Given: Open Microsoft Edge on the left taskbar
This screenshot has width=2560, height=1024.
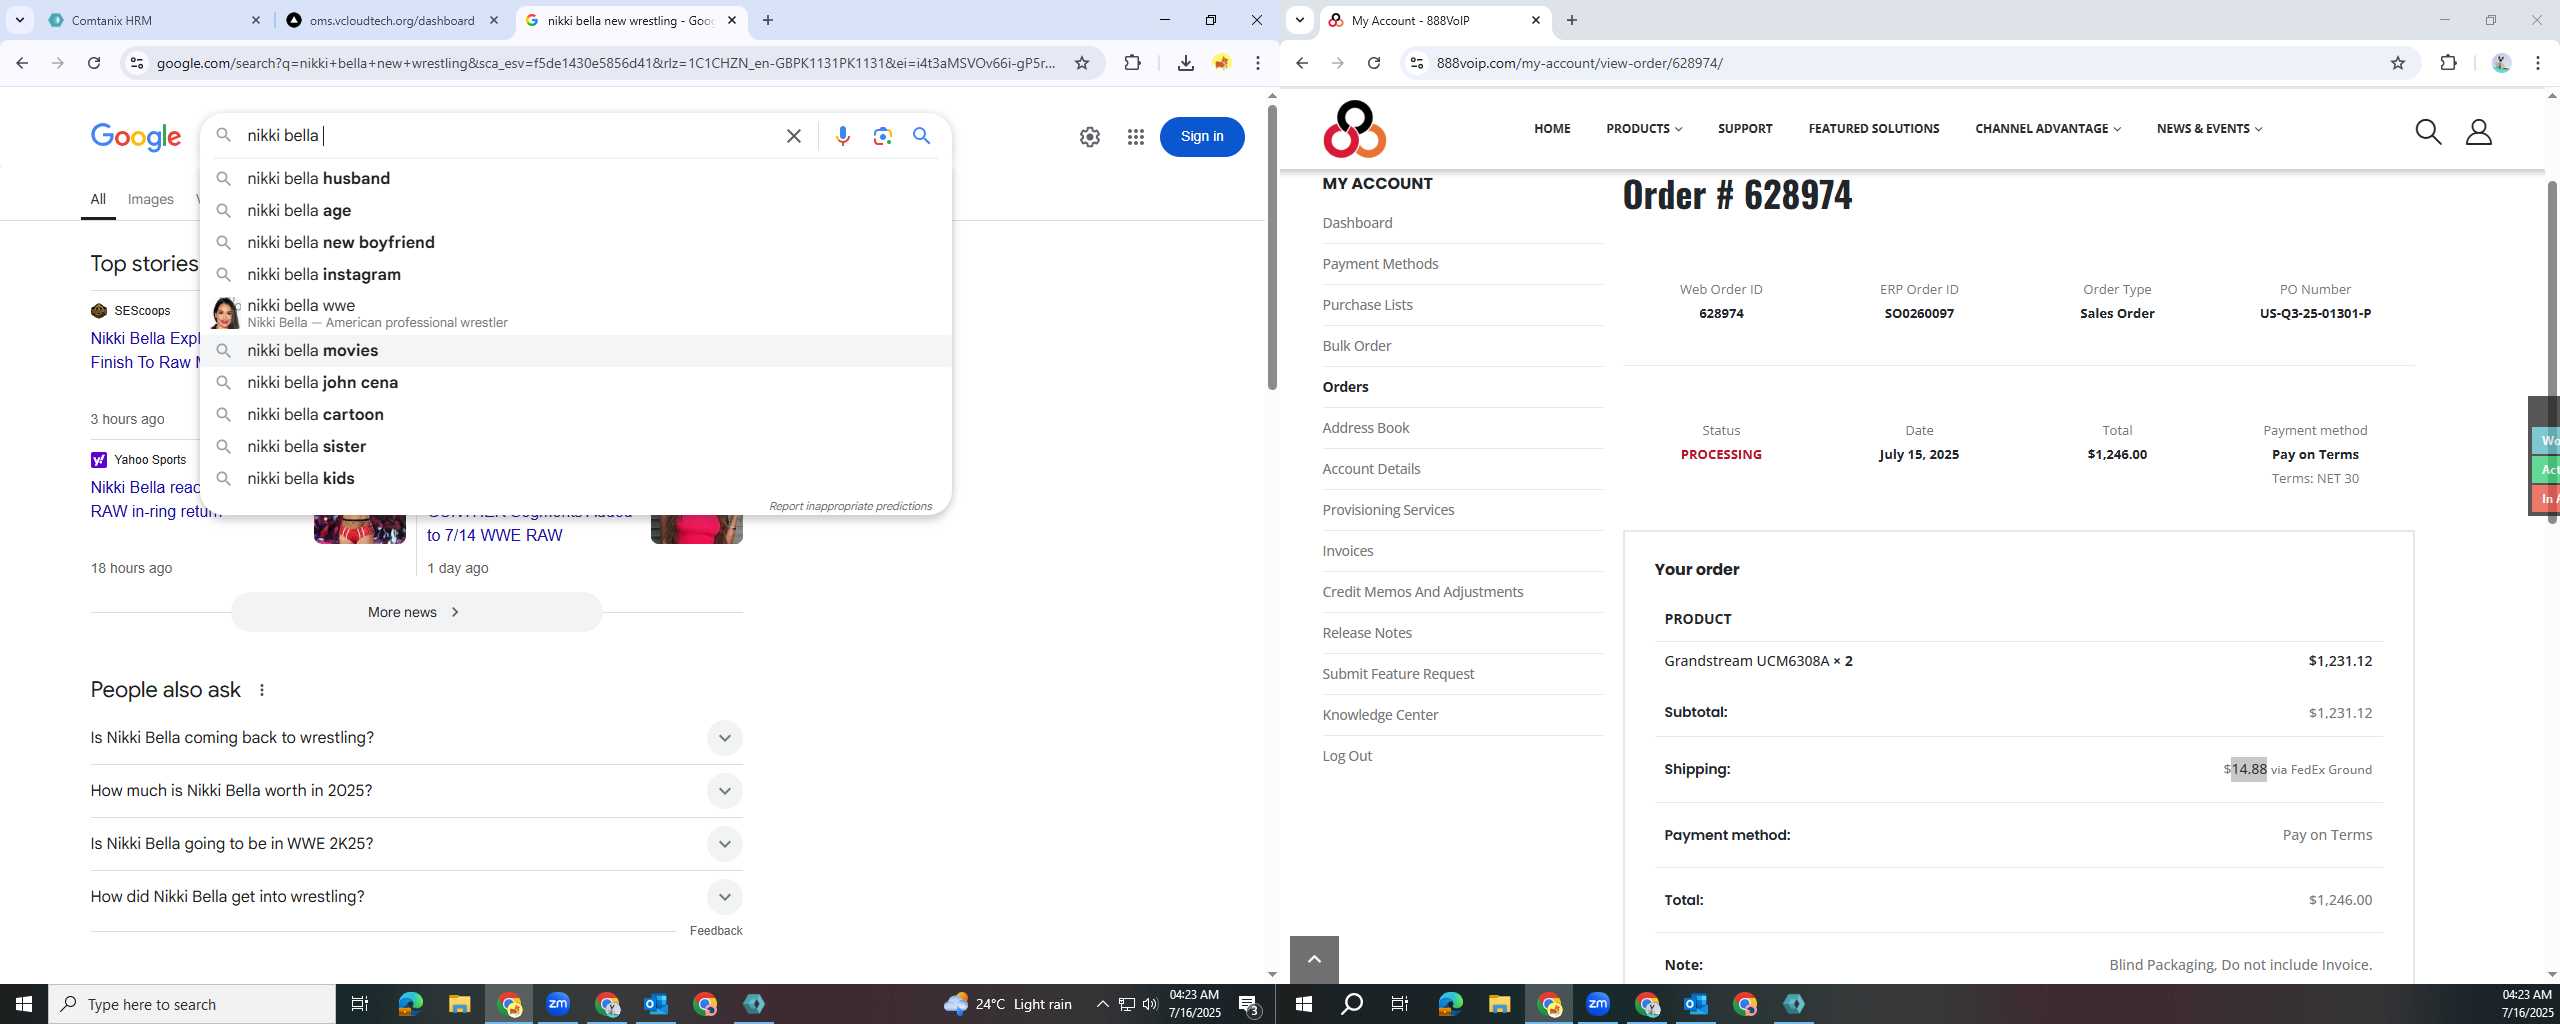Looking at the screenshot, I should pyautogui.click(x=410, y=1003).
